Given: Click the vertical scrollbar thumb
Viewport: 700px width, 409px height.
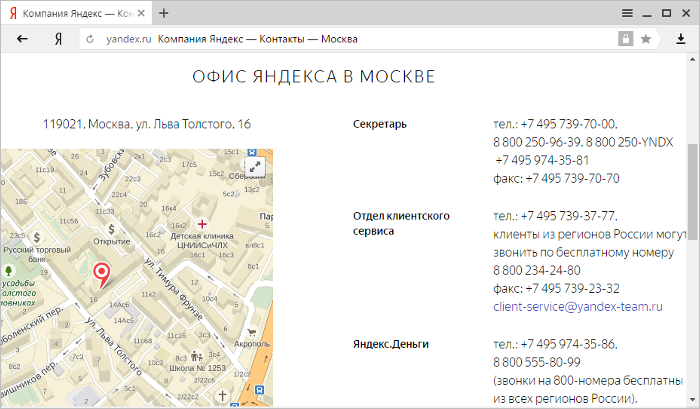Looking at the screenshot, I should tap(693, 192).
